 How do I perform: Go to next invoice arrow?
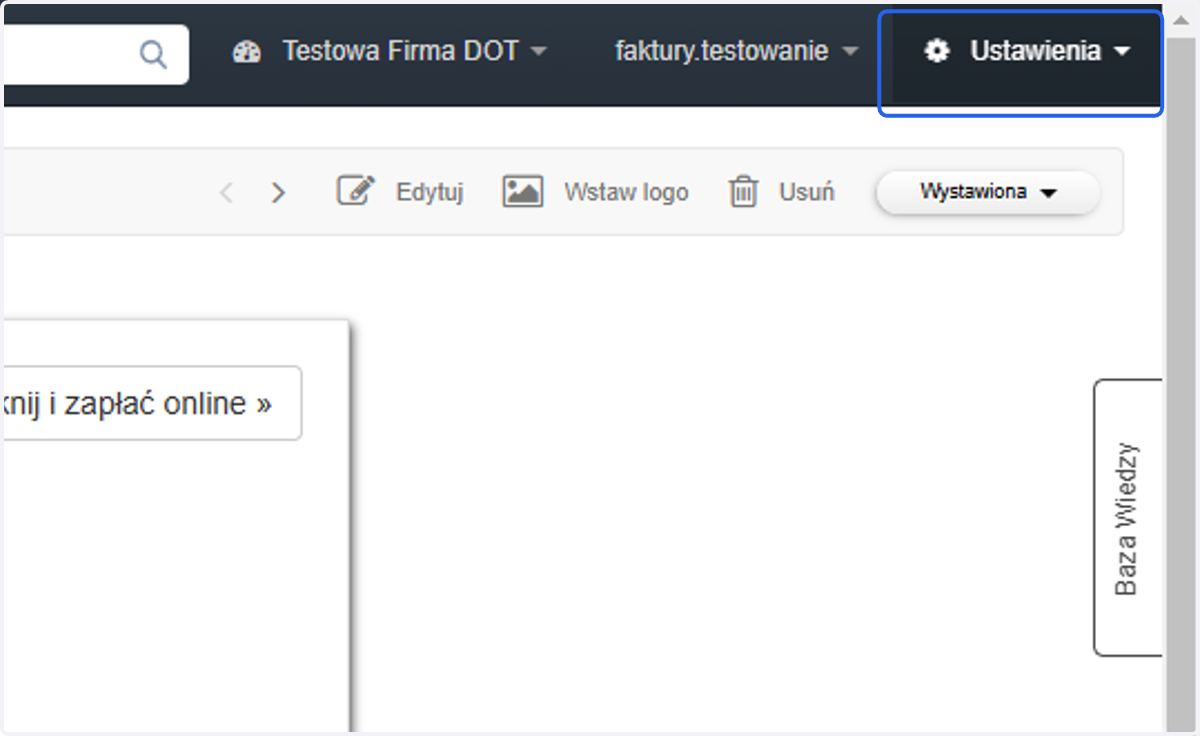278,192
